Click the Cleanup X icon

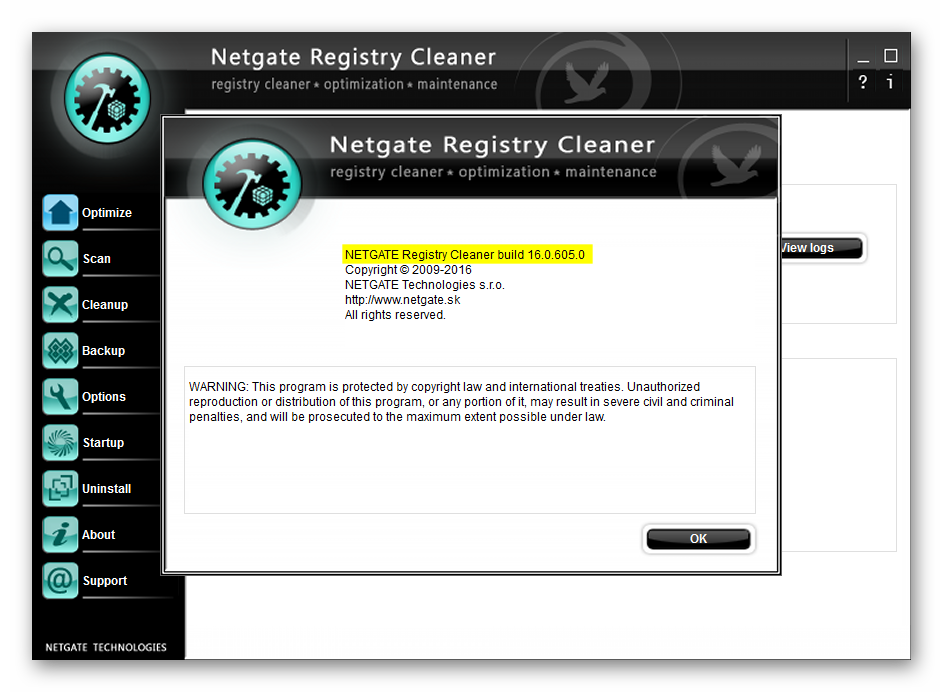(x=60, y=304)
